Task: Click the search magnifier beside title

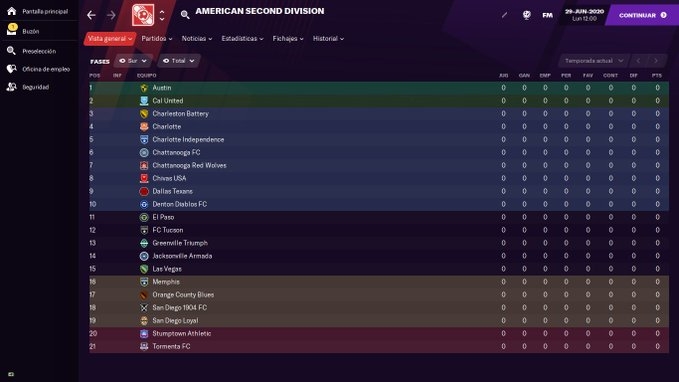Action: point(185,15)
